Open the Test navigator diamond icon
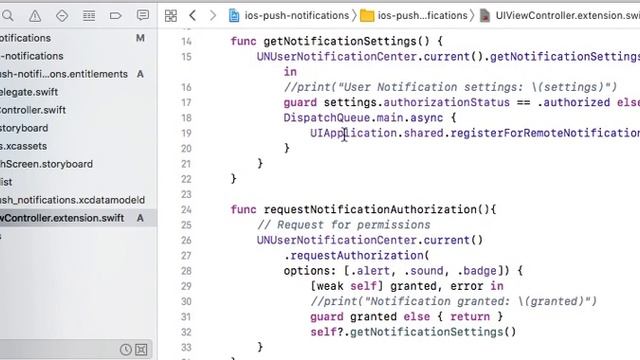 [x=62, y=16]
